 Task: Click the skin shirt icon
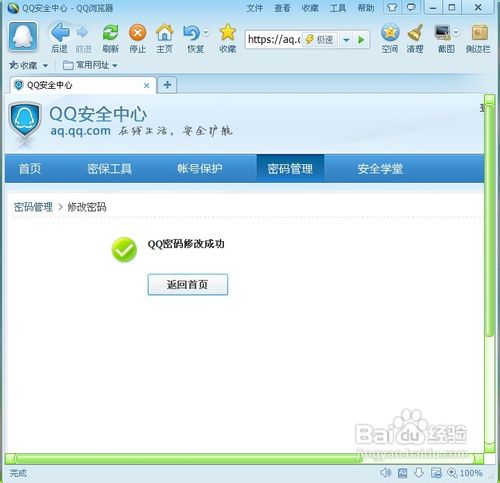click(x=392, y=7)
